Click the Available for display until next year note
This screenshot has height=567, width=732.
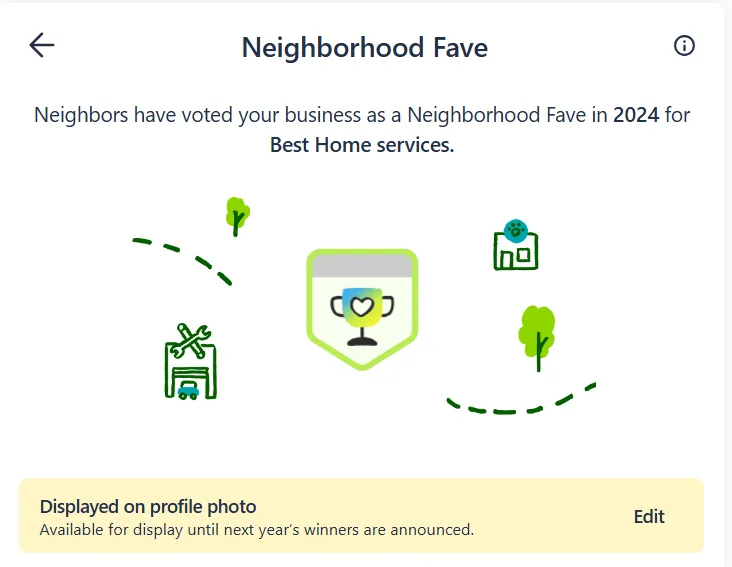(256, 529)
